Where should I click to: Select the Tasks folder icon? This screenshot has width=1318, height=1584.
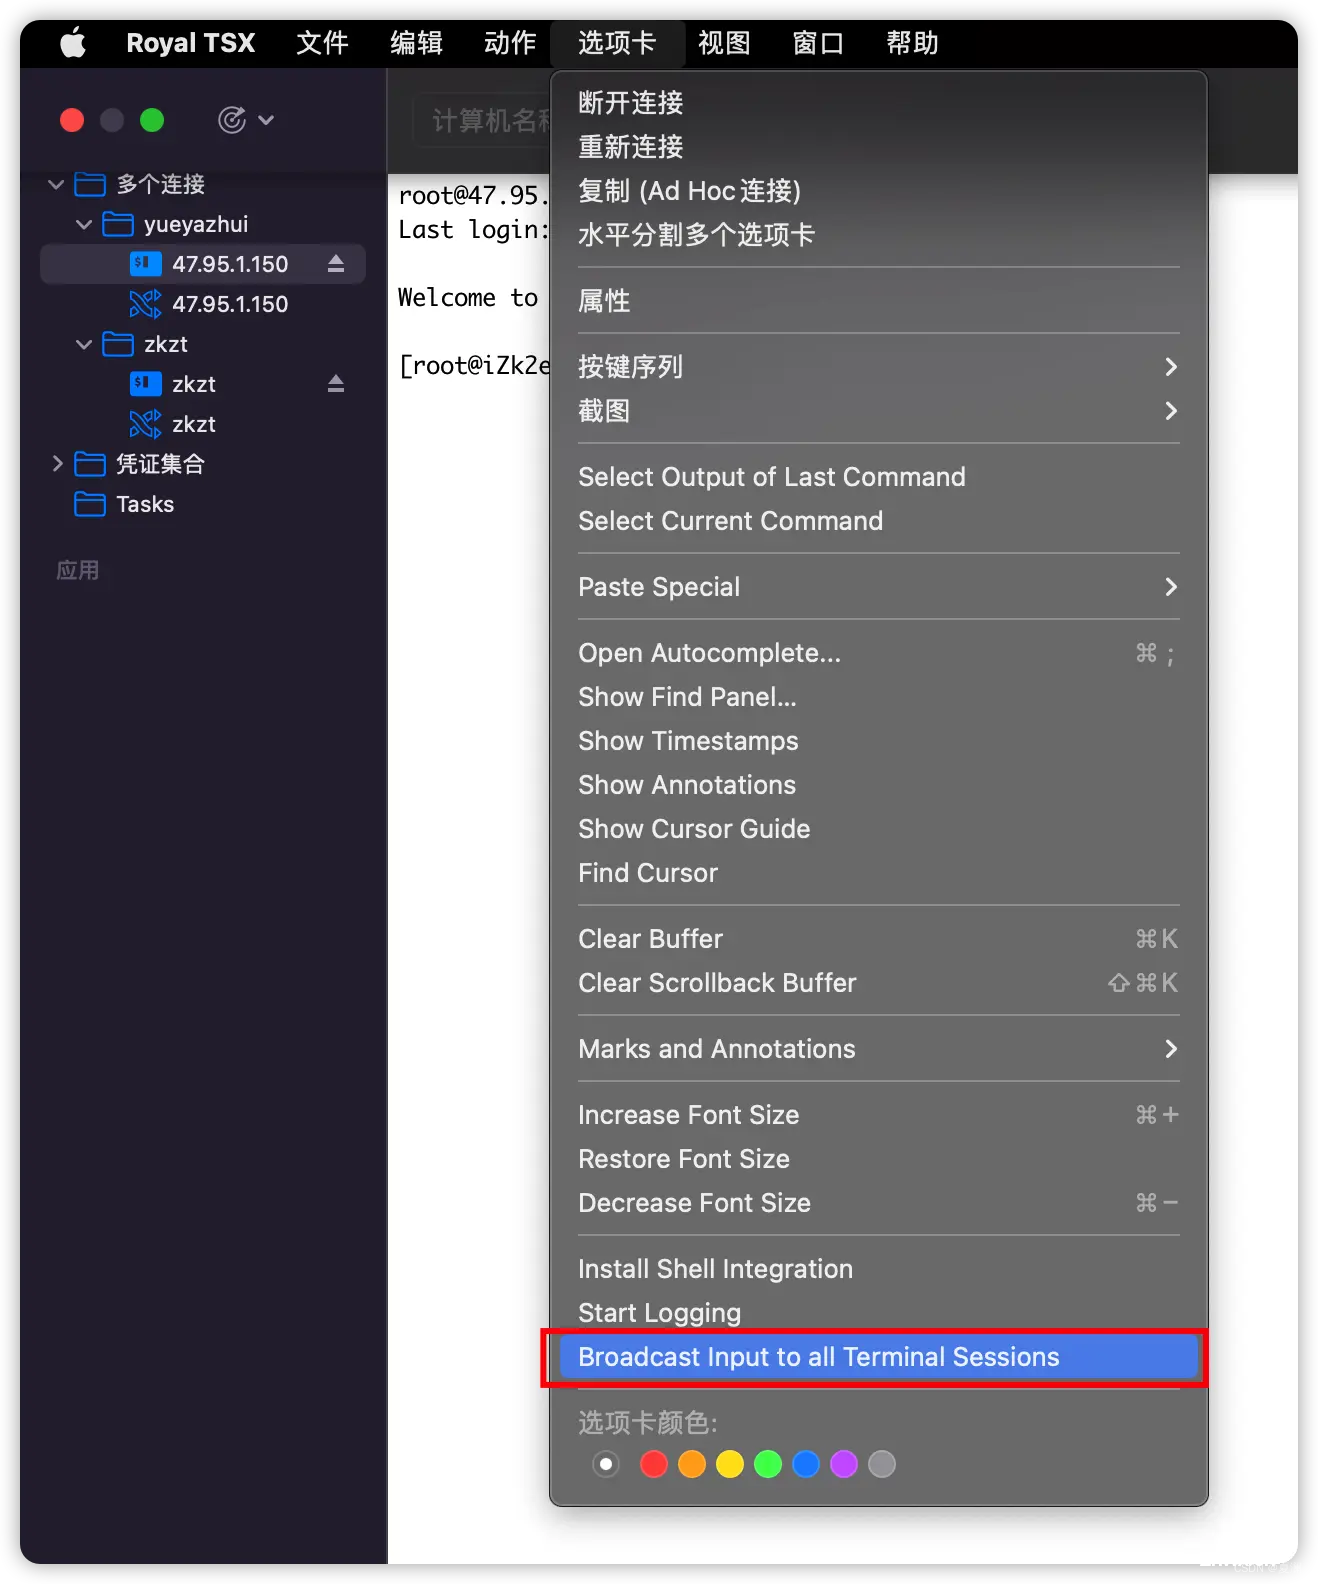(x=90, y=504)
